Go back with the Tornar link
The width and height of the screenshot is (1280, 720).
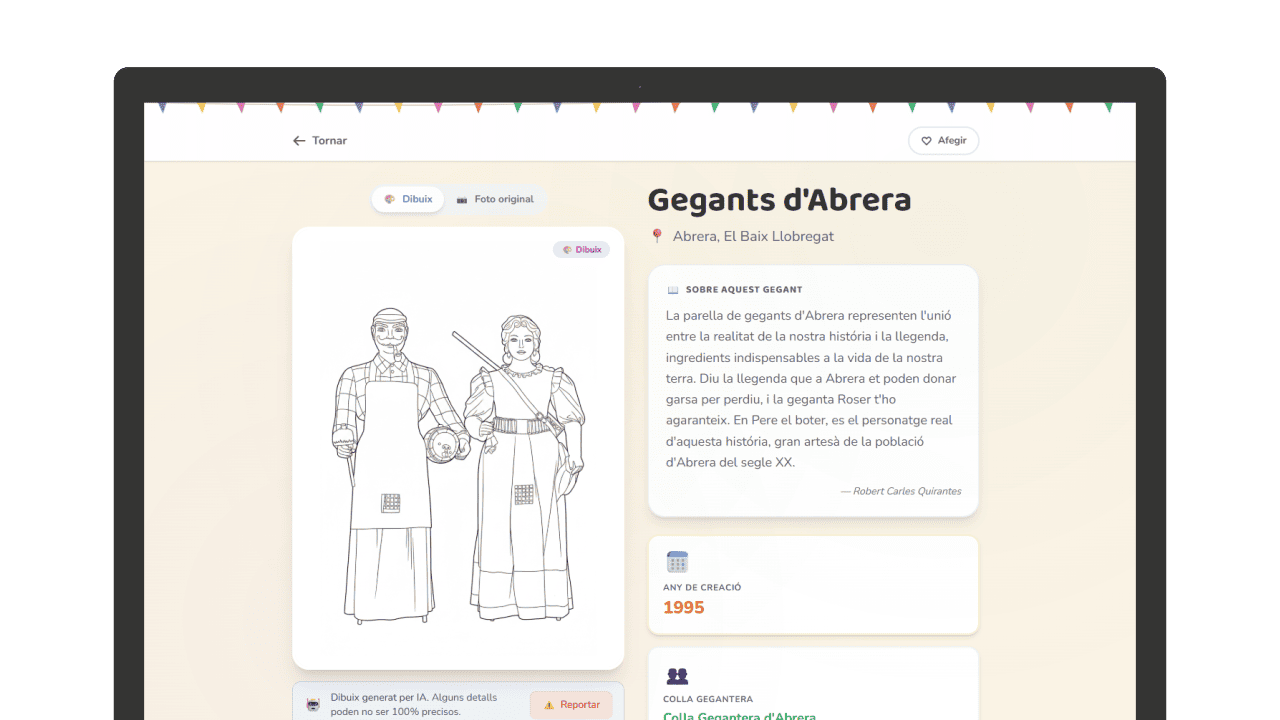tap(320, 141)
